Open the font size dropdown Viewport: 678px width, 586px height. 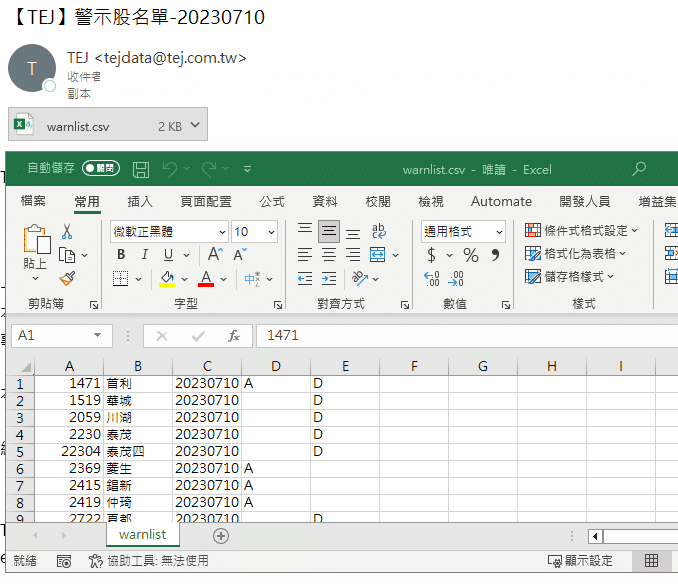(271, 232)
